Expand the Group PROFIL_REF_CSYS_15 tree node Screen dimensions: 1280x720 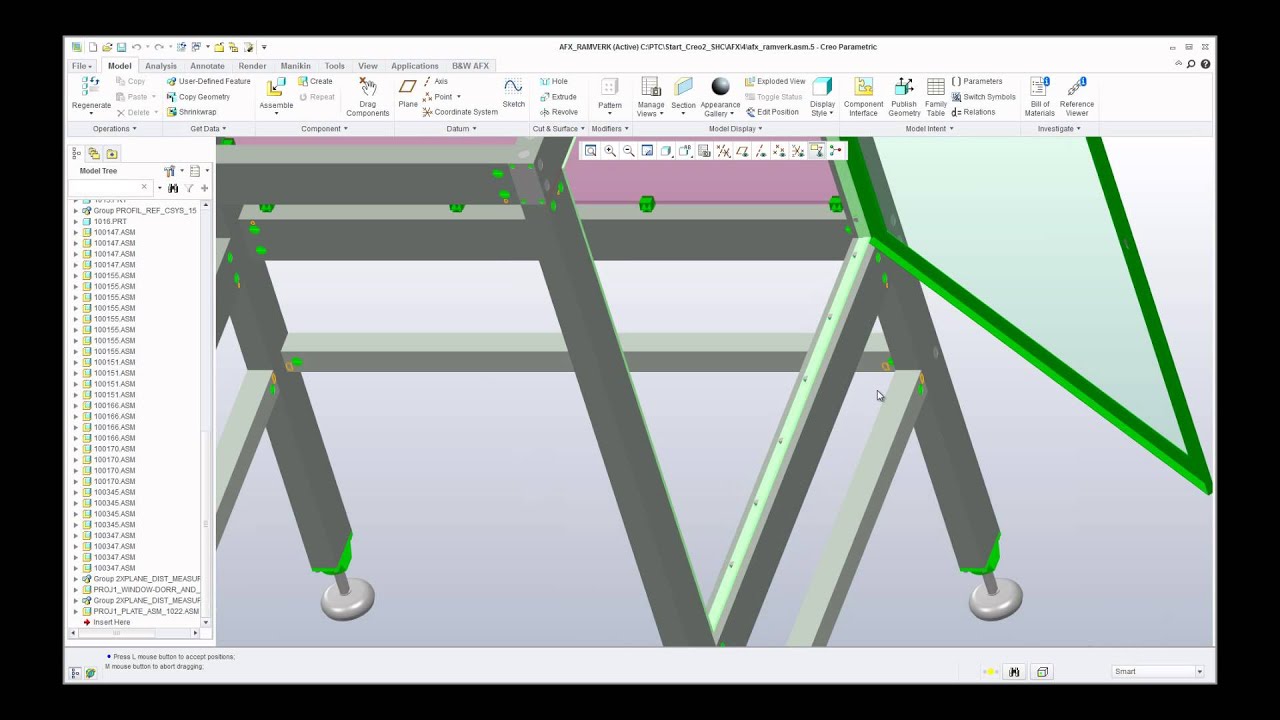click(75, 211)
